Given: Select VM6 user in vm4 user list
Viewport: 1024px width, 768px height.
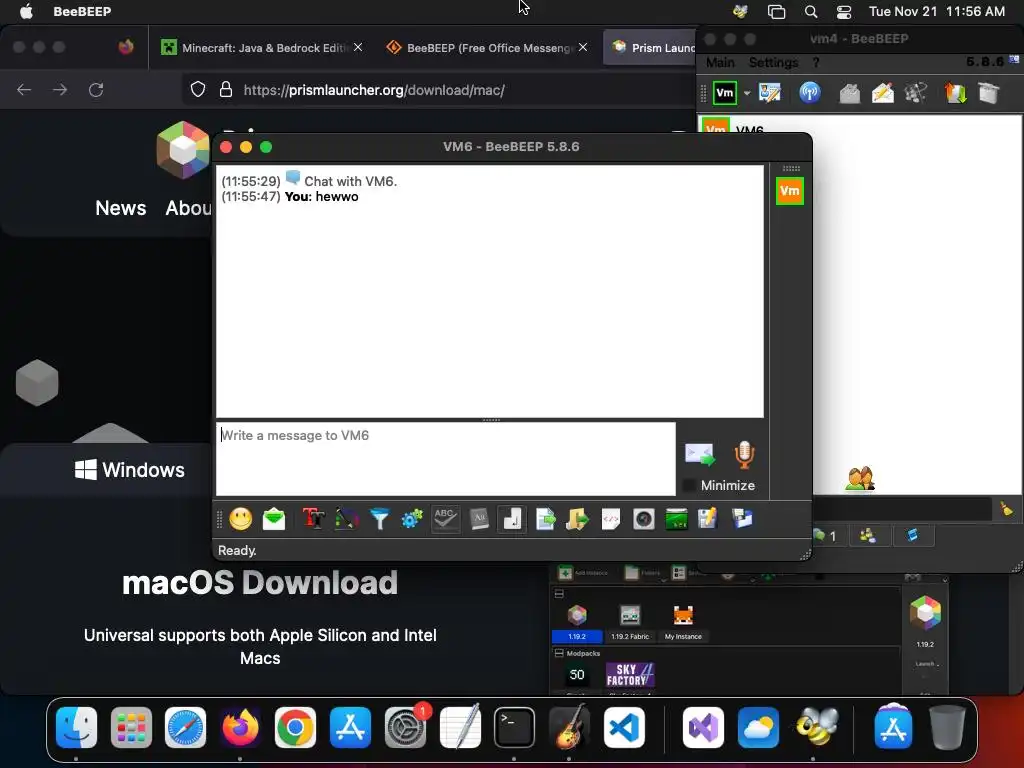Looking at the screenshot, I should 859,127.
